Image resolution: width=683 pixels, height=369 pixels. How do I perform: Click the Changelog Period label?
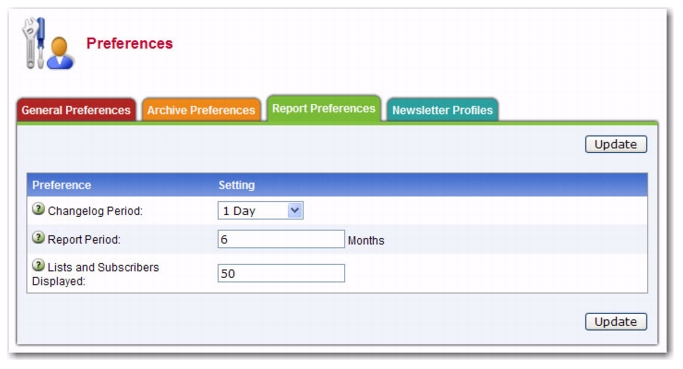[x=95, y=211]
